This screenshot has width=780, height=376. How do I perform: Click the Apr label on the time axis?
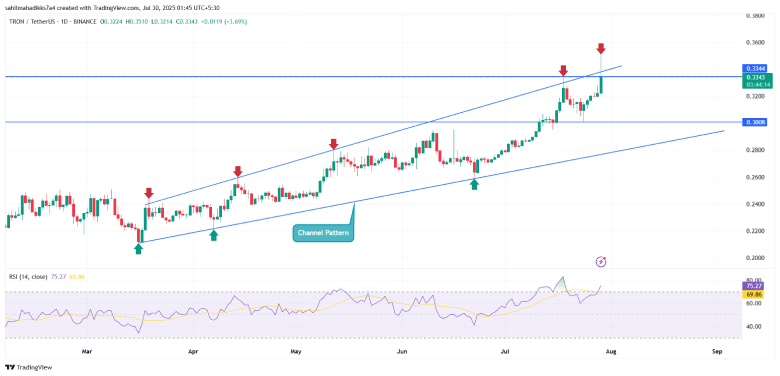(x=193, y=352)
